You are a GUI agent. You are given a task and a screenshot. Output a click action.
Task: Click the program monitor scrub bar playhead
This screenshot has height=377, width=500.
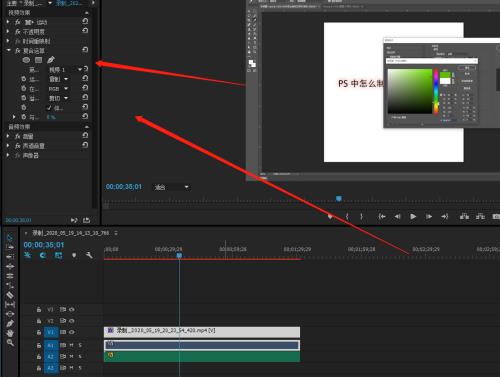click(x=339, y=199)
